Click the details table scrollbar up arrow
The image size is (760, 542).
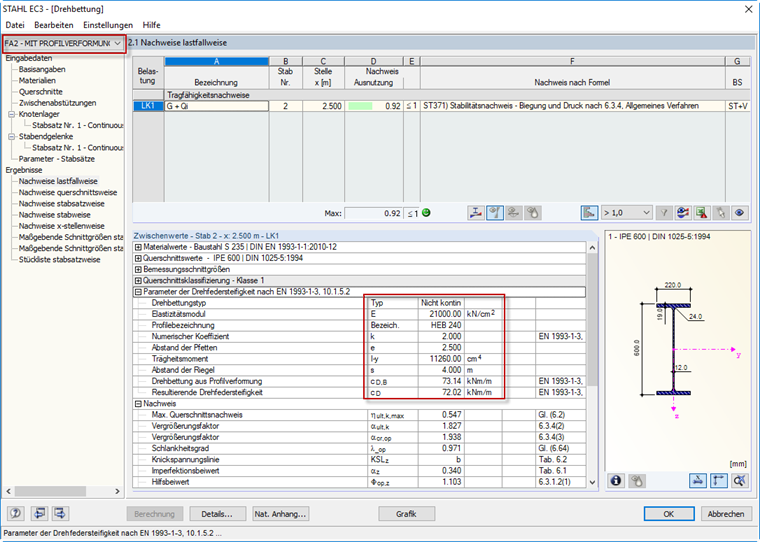point(592,248)
